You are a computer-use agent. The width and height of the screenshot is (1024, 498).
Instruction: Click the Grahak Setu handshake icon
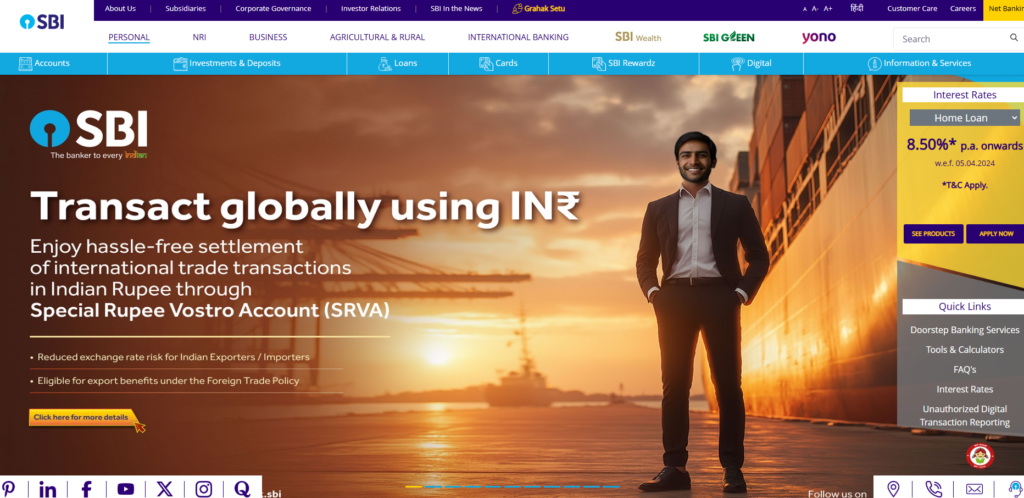coord(517,8)
